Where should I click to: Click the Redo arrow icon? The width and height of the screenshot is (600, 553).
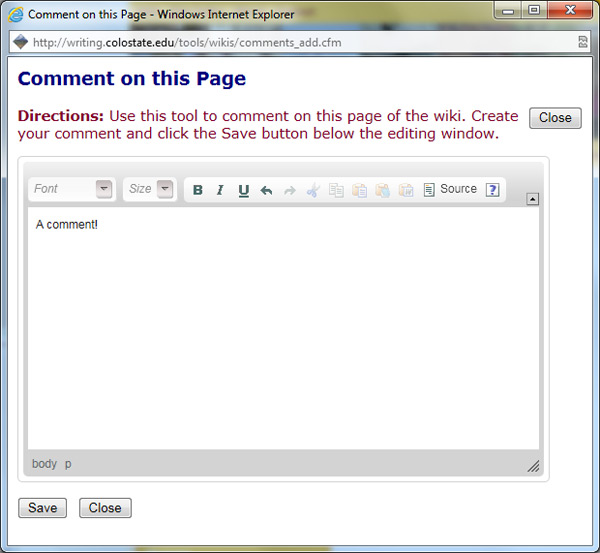coord(290,190)
